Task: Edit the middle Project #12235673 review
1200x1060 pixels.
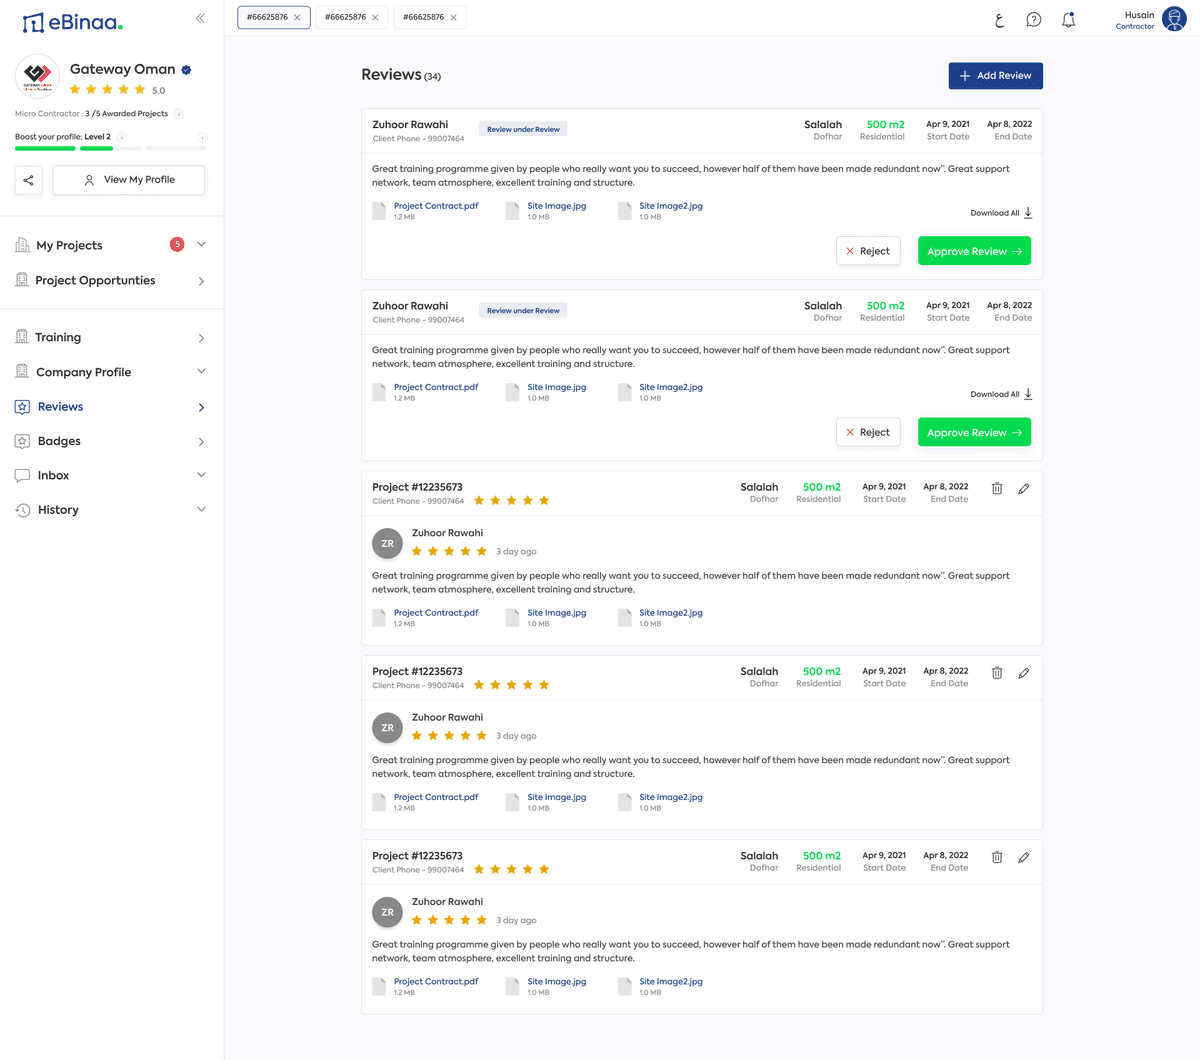Action: (1023, 673)
